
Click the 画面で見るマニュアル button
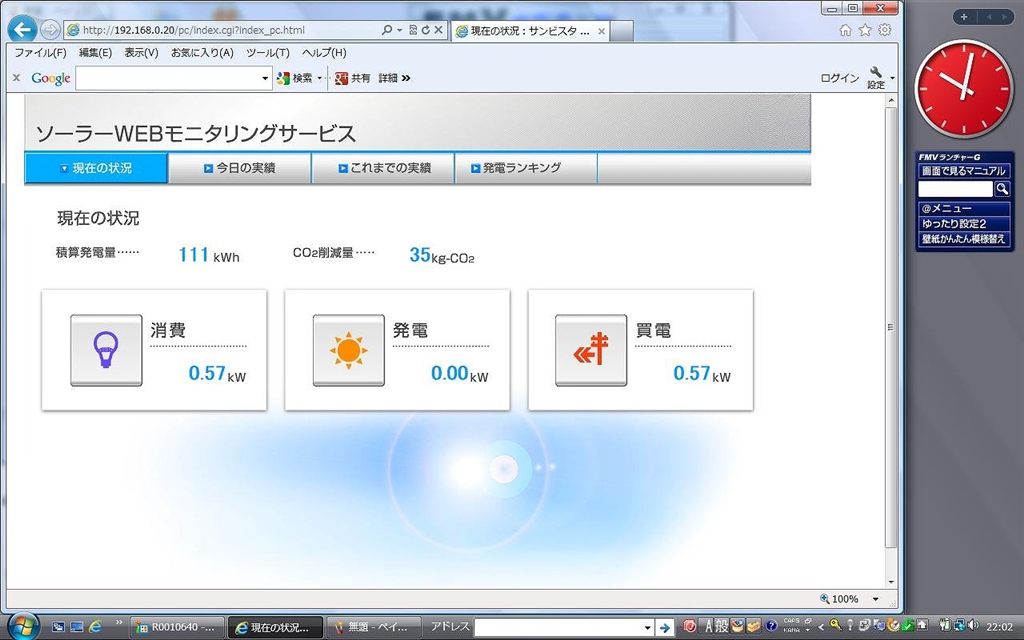964,171
